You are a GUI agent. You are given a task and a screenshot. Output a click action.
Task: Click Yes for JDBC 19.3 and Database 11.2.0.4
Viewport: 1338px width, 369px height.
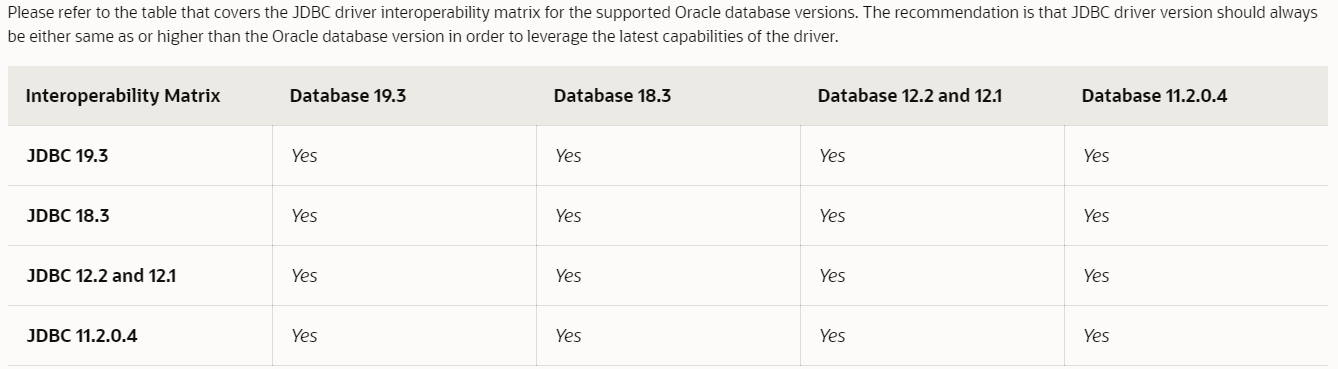pos(1096,156)
